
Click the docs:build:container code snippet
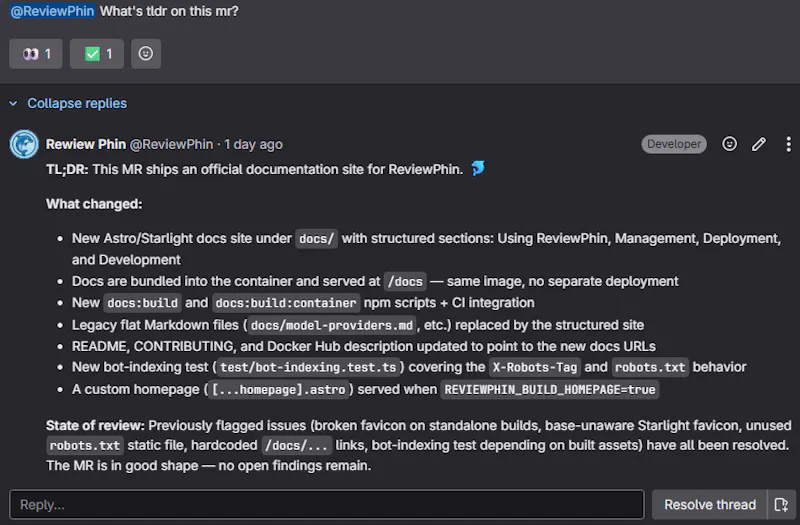coord(286,303)
